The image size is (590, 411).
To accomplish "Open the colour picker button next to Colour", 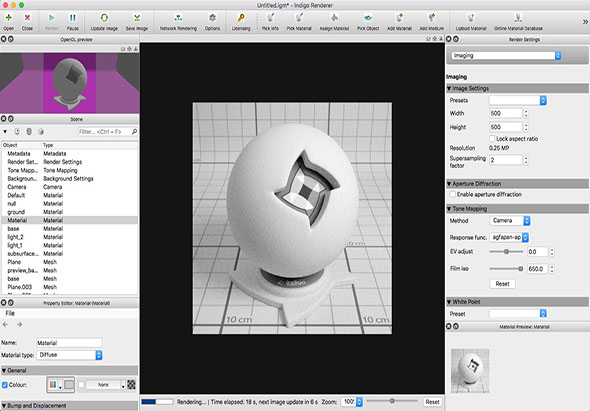I will (x=55, y=385).
